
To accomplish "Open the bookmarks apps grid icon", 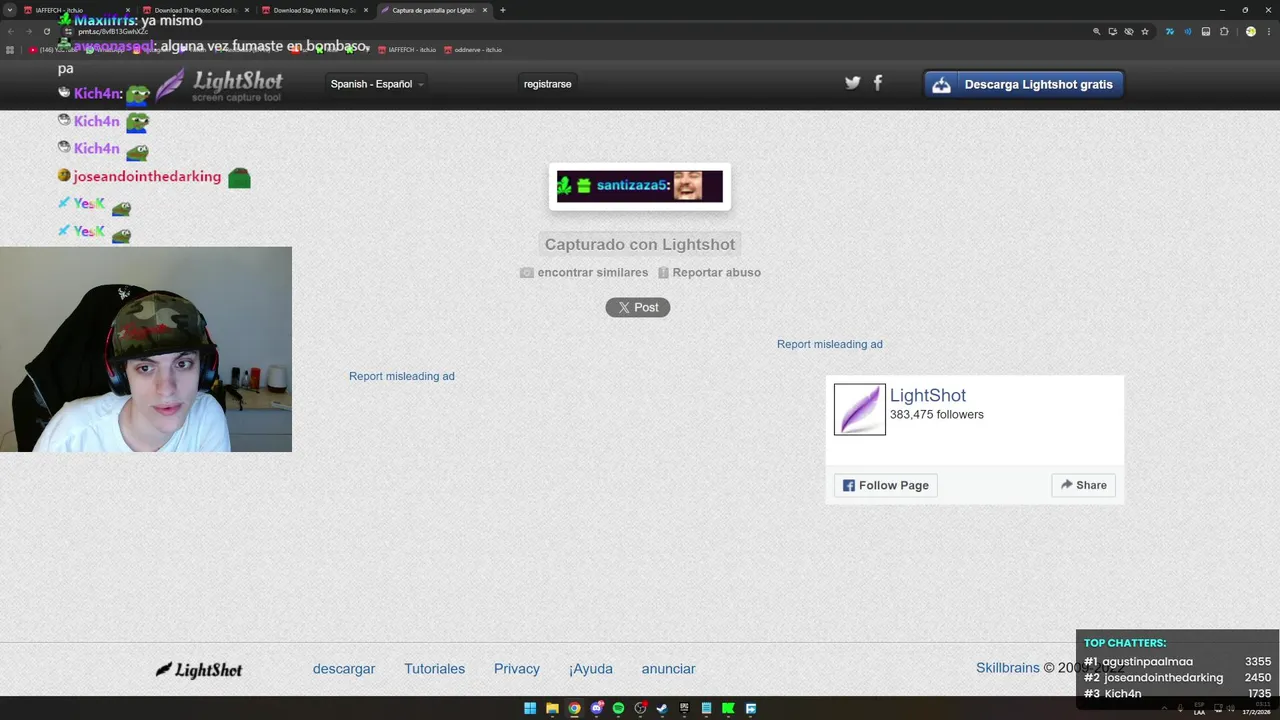I will tap(10, 49).
